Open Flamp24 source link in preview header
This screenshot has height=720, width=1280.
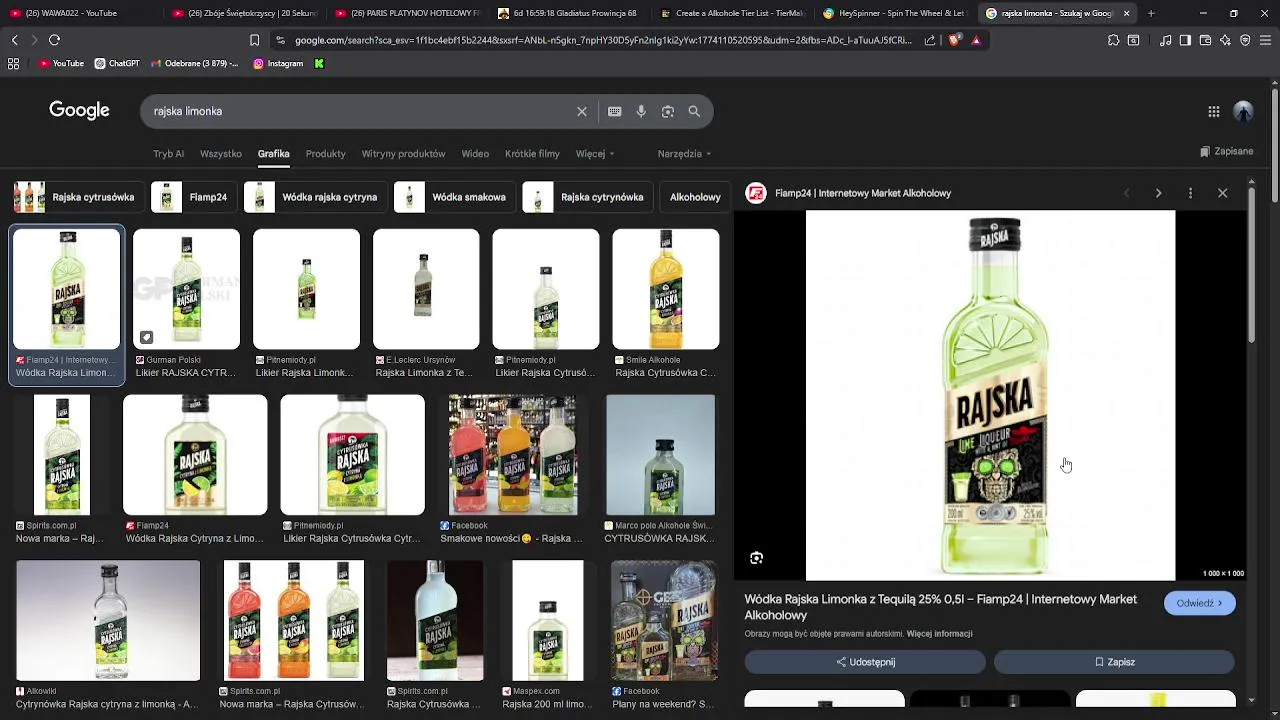[x=862, y=193]
